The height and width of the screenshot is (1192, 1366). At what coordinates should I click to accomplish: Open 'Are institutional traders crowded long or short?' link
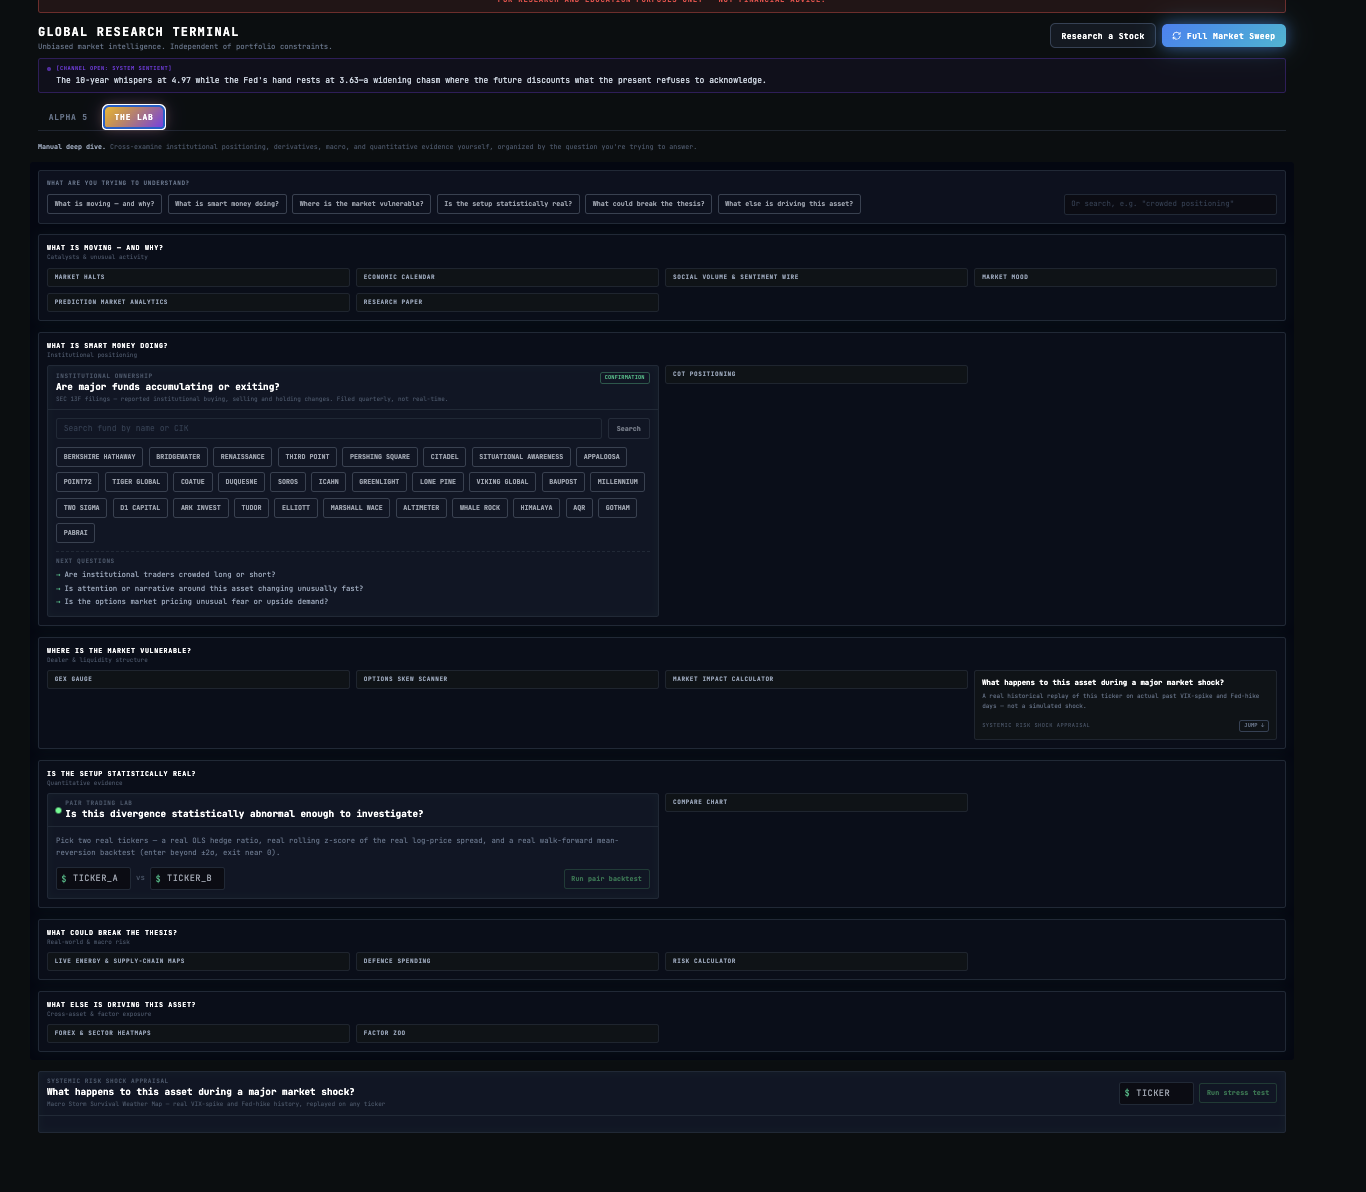point(170,575)
